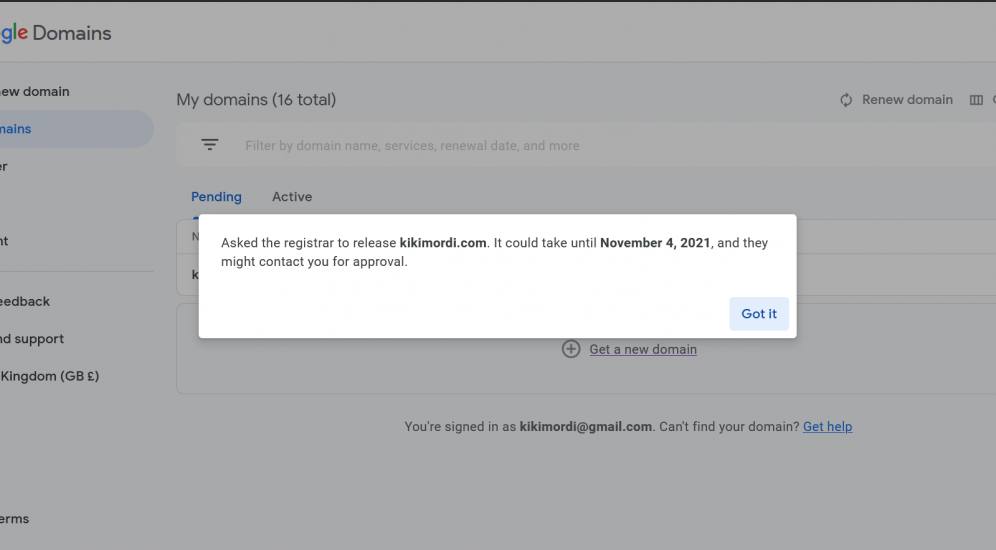Click the Terms link in sidebar
The height and width of the screenshot is (550, 996).
point(15,519)
